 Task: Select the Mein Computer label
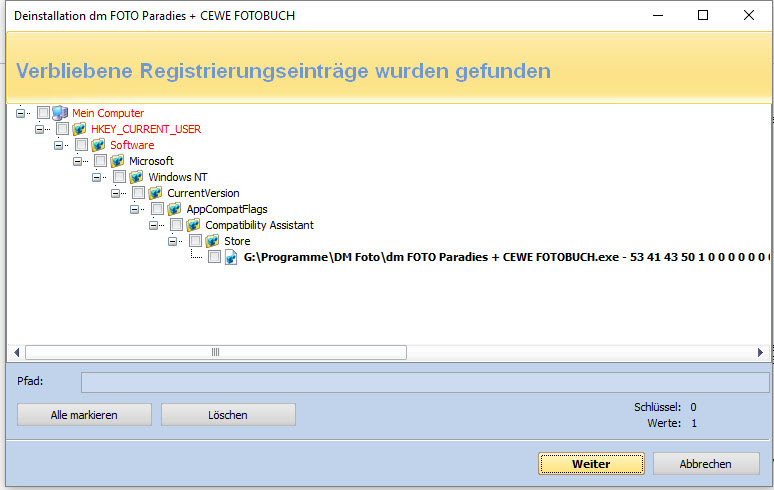108,113
